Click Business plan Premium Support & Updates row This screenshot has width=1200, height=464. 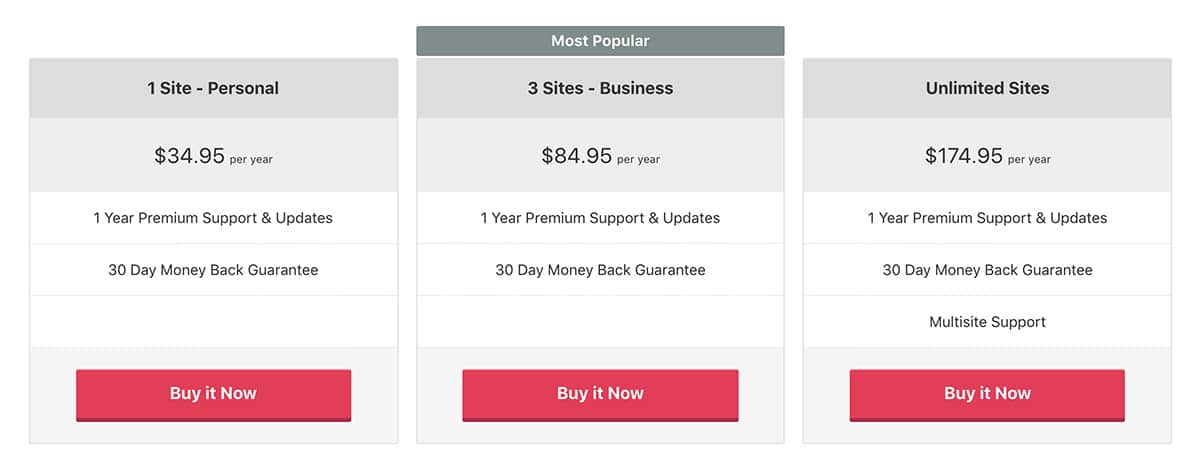click(600, 218)
